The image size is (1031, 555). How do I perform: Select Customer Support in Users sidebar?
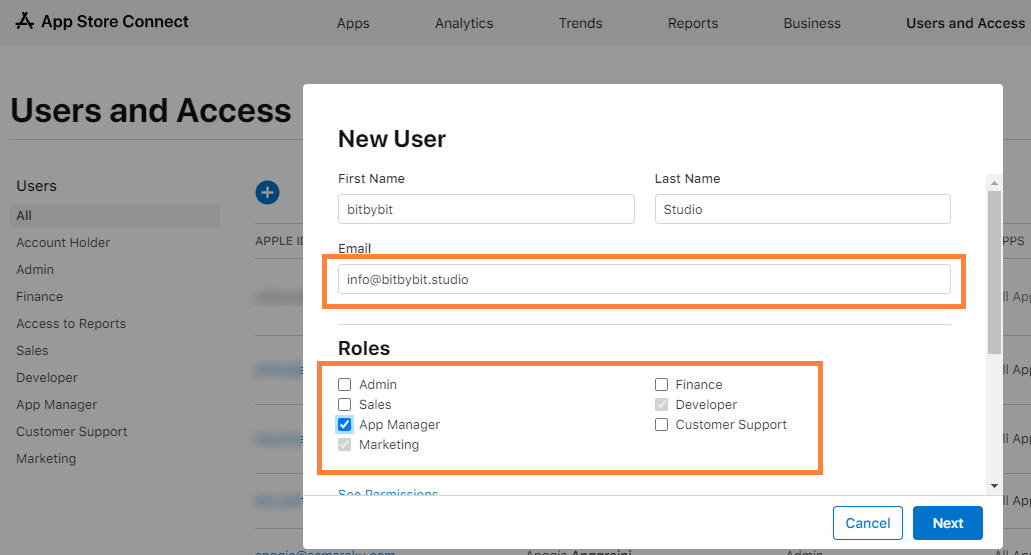click(x=72, y=431)
